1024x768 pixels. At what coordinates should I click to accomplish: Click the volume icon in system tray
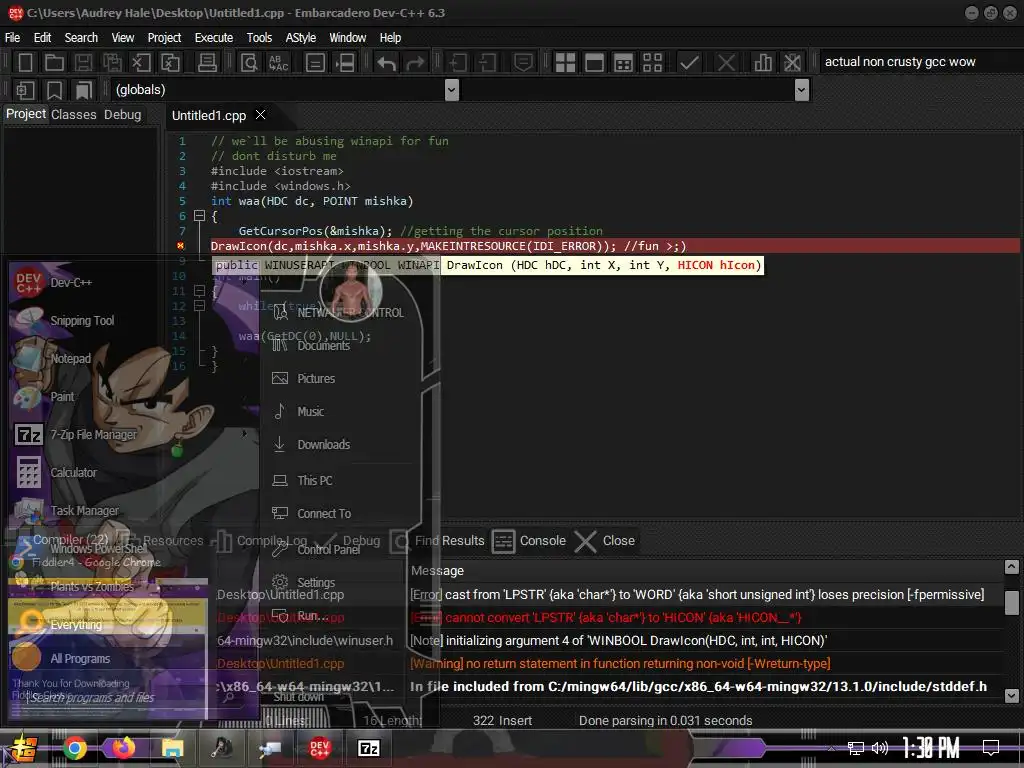point(880,748)
